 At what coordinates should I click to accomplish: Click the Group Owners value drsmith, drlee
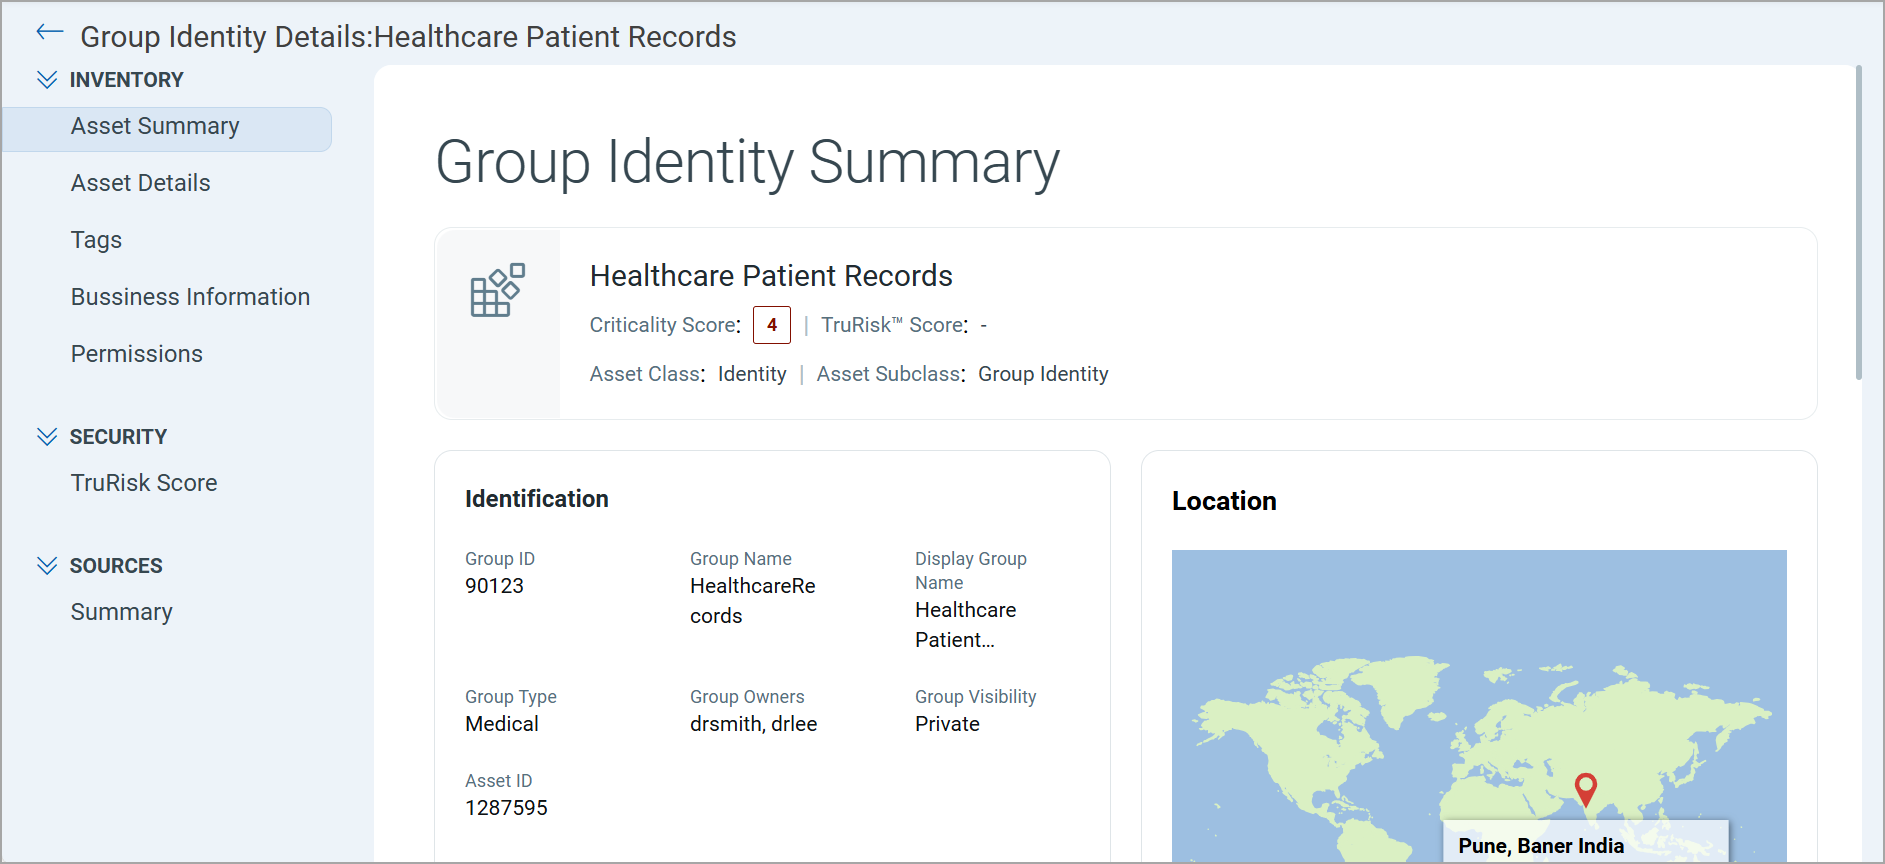[753, 724]
